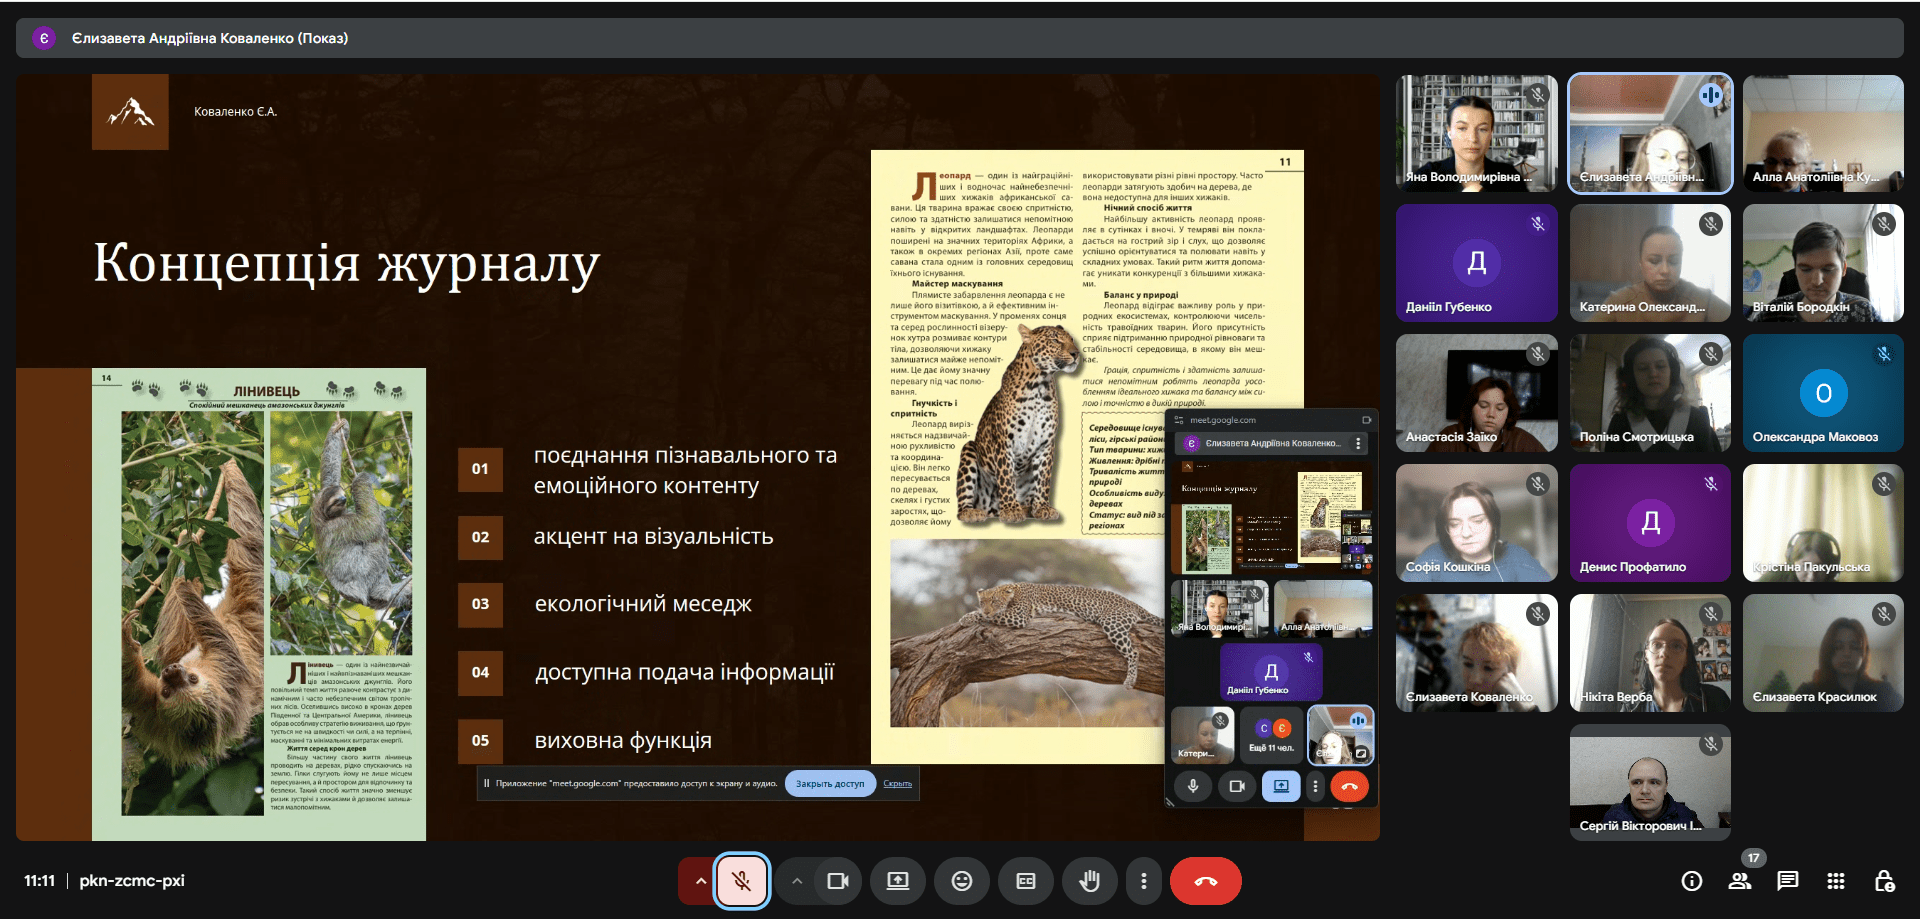This screenshot has width=1920, height=919.
Task: Click the 'Скрыть' link
Action: coord(897,784)
